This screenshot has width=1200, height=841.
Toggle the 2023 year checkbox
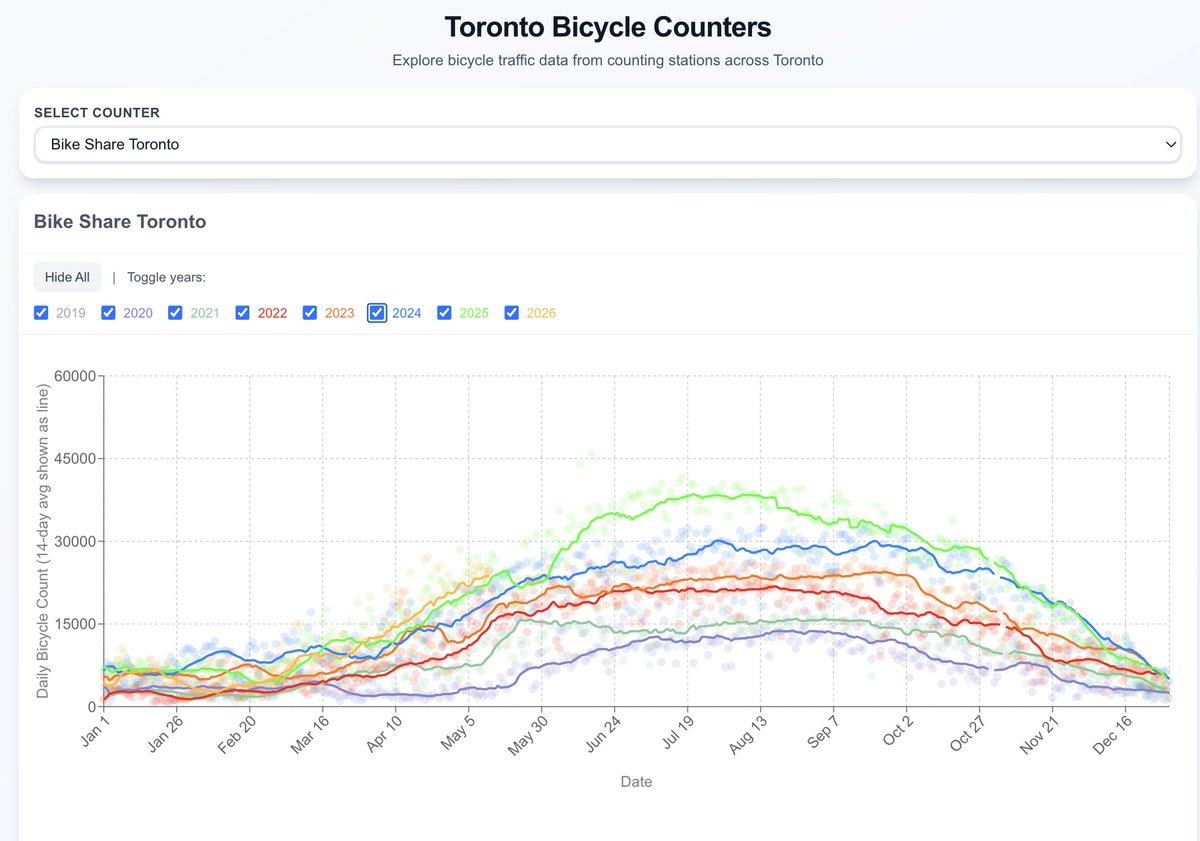(x=310, y=313)
